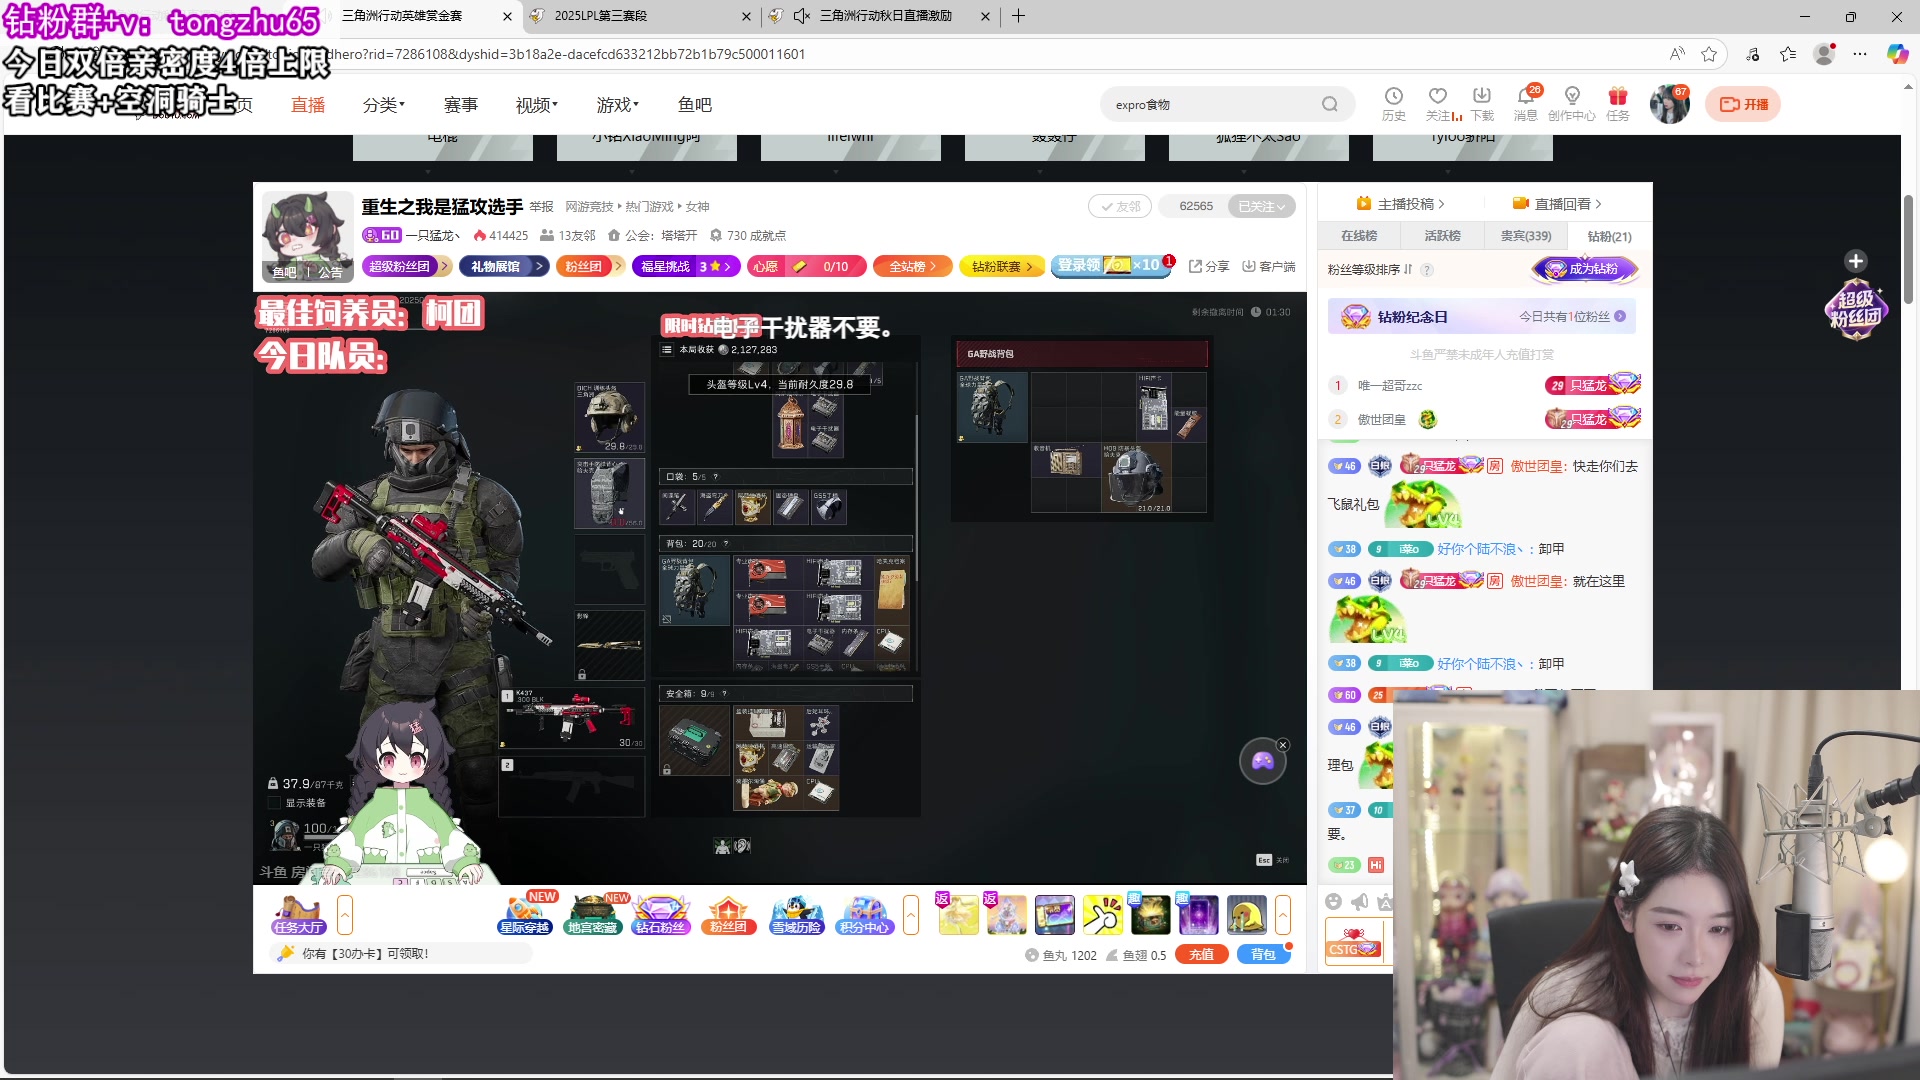This screenshot has height=1080, width=1920.
Task: Open the 心愿 wish progress bar
Action: [x=807, y=266]
